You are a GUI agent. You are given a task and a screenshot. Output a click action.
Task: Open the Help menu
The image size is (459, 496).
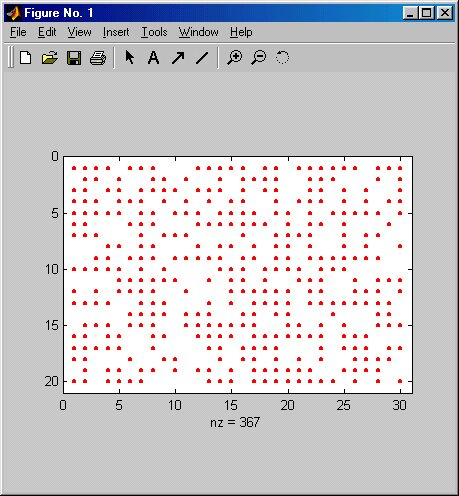coord(241,32)
